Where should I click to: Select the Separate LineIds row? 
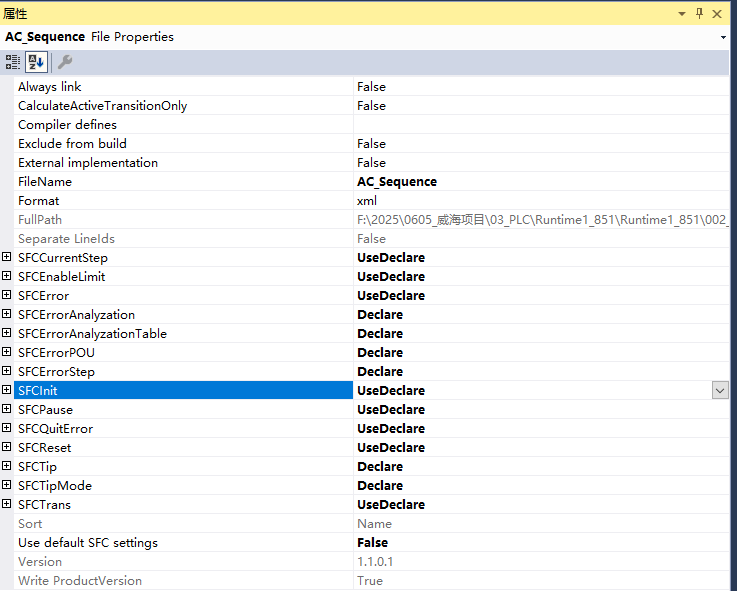[371, 238]
